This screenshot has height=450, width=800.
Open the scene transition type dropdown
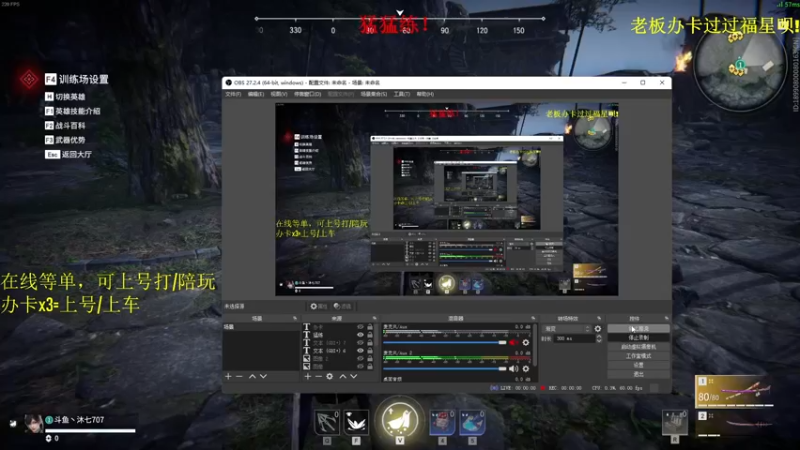coord(567,329)
